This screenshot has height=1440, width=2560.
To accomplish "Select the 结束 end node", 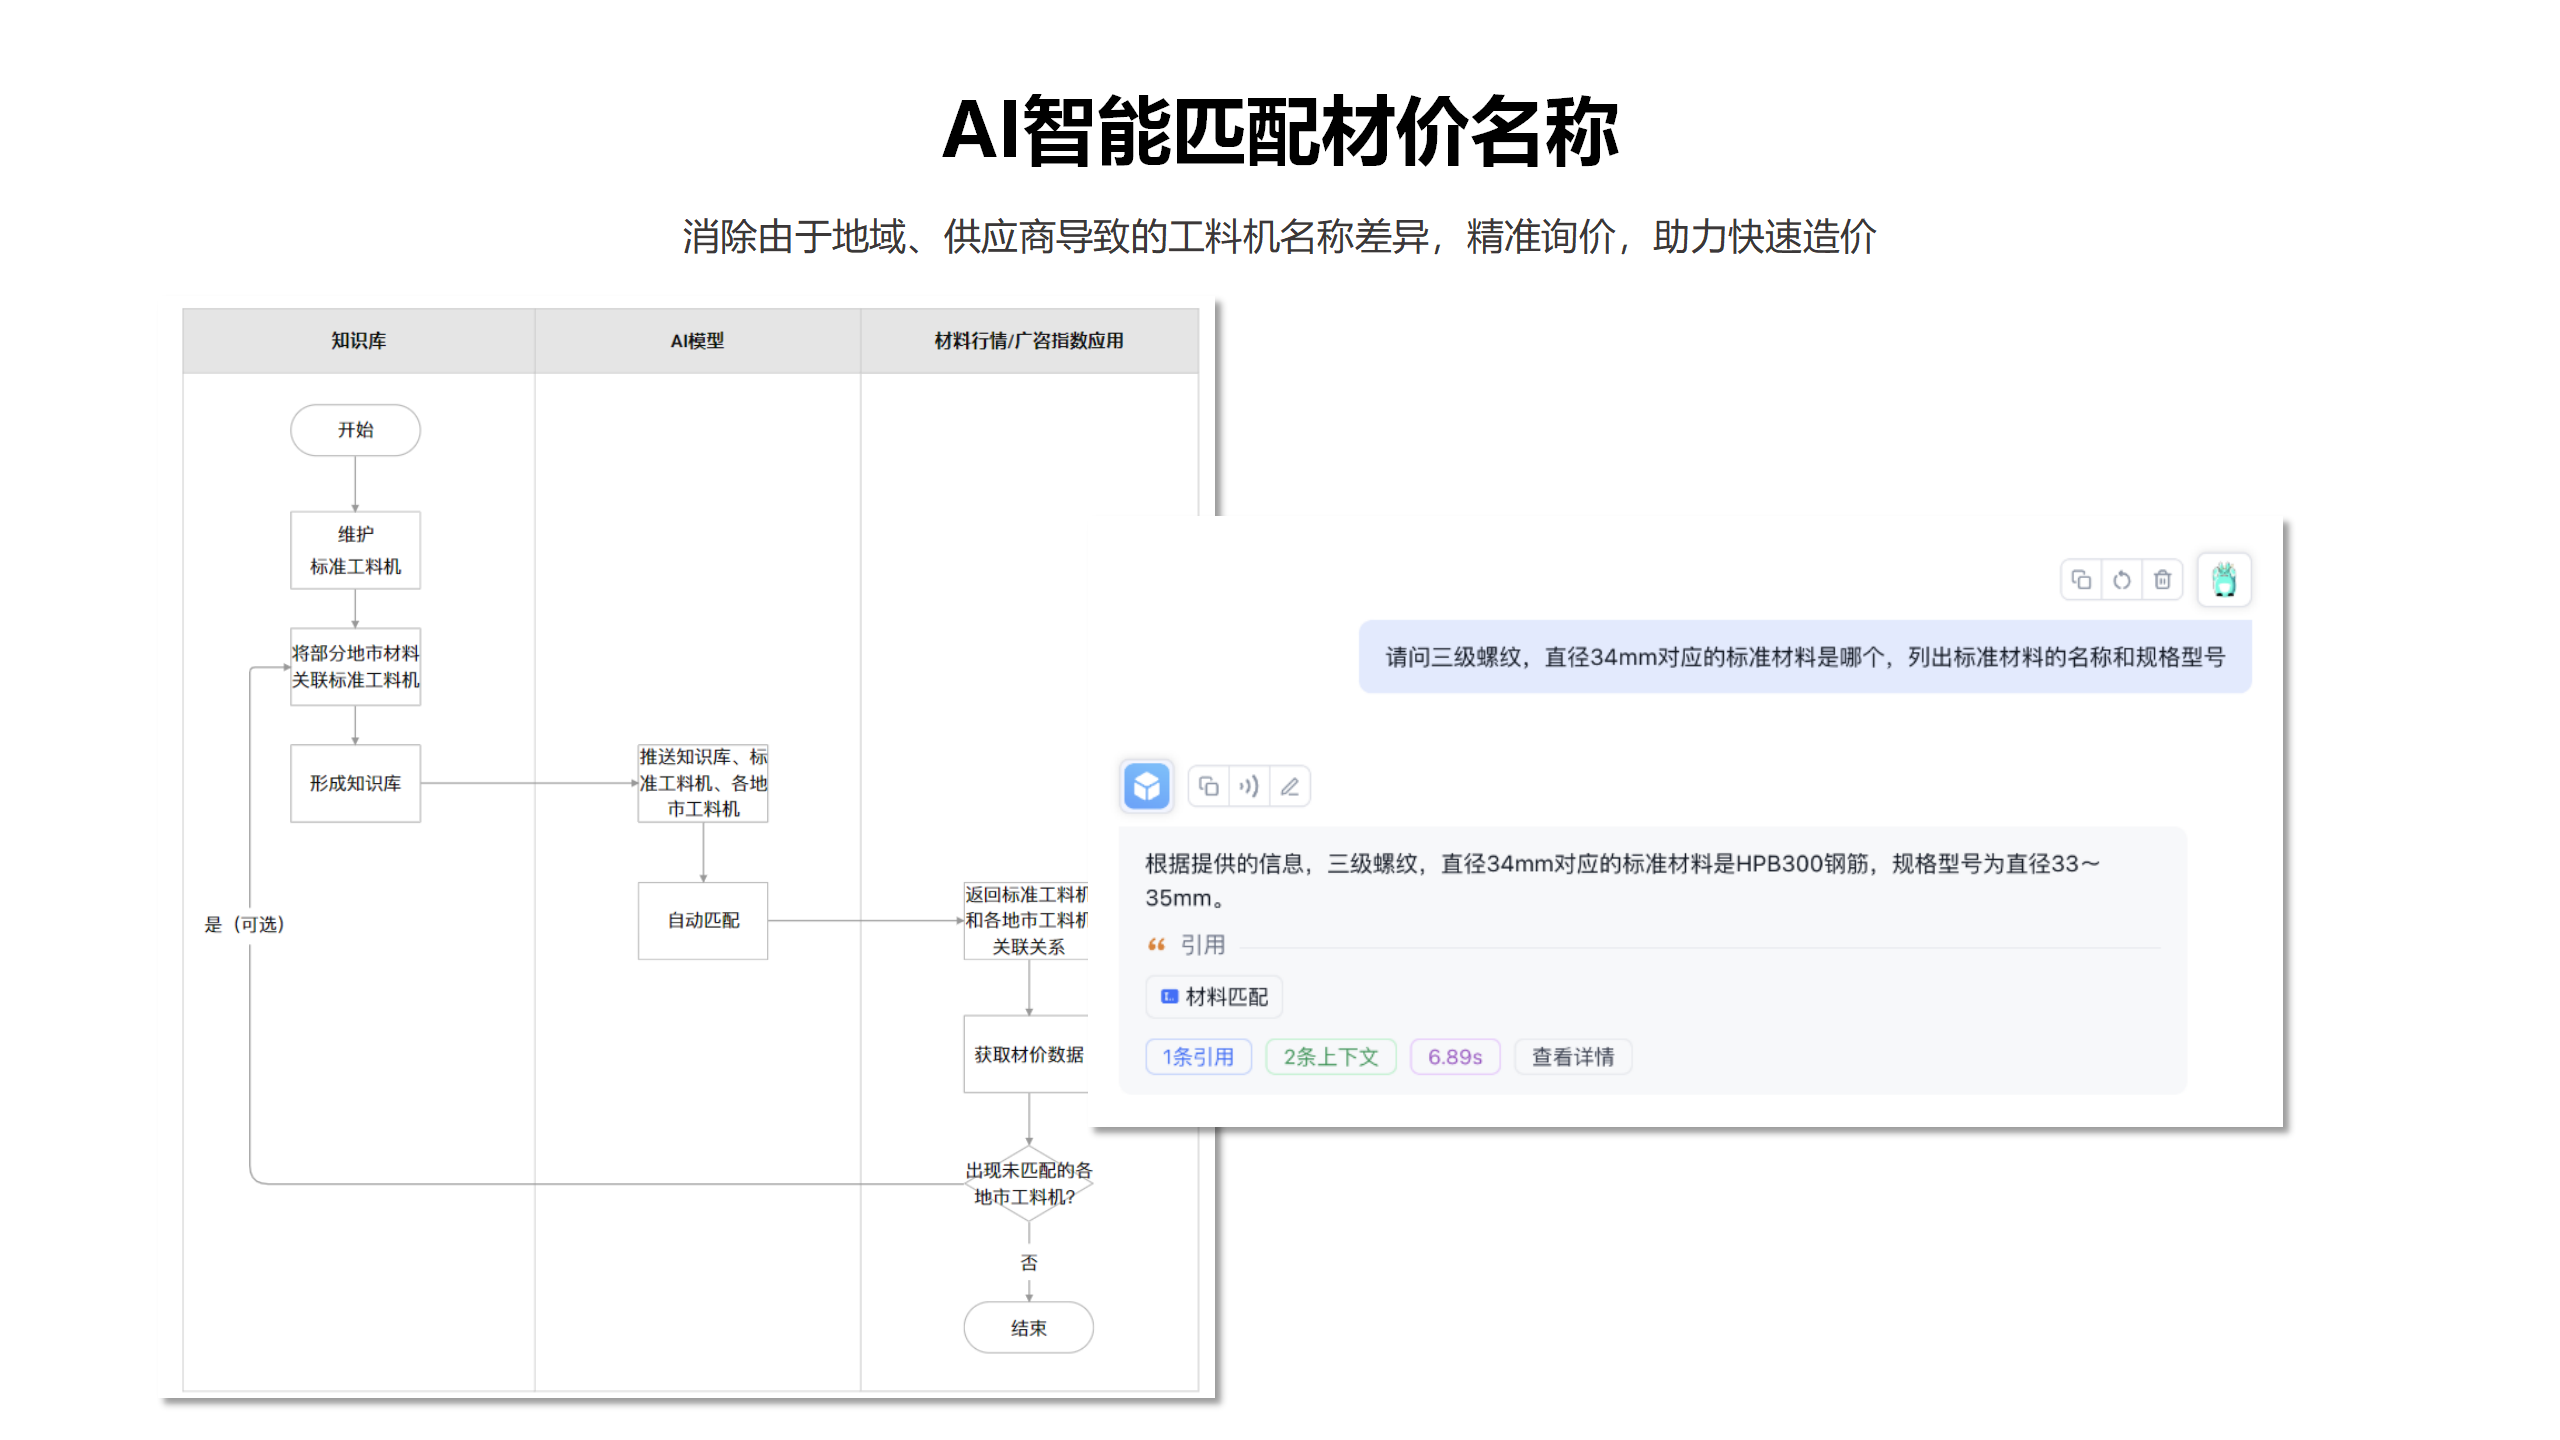I will point(1028,1327).
